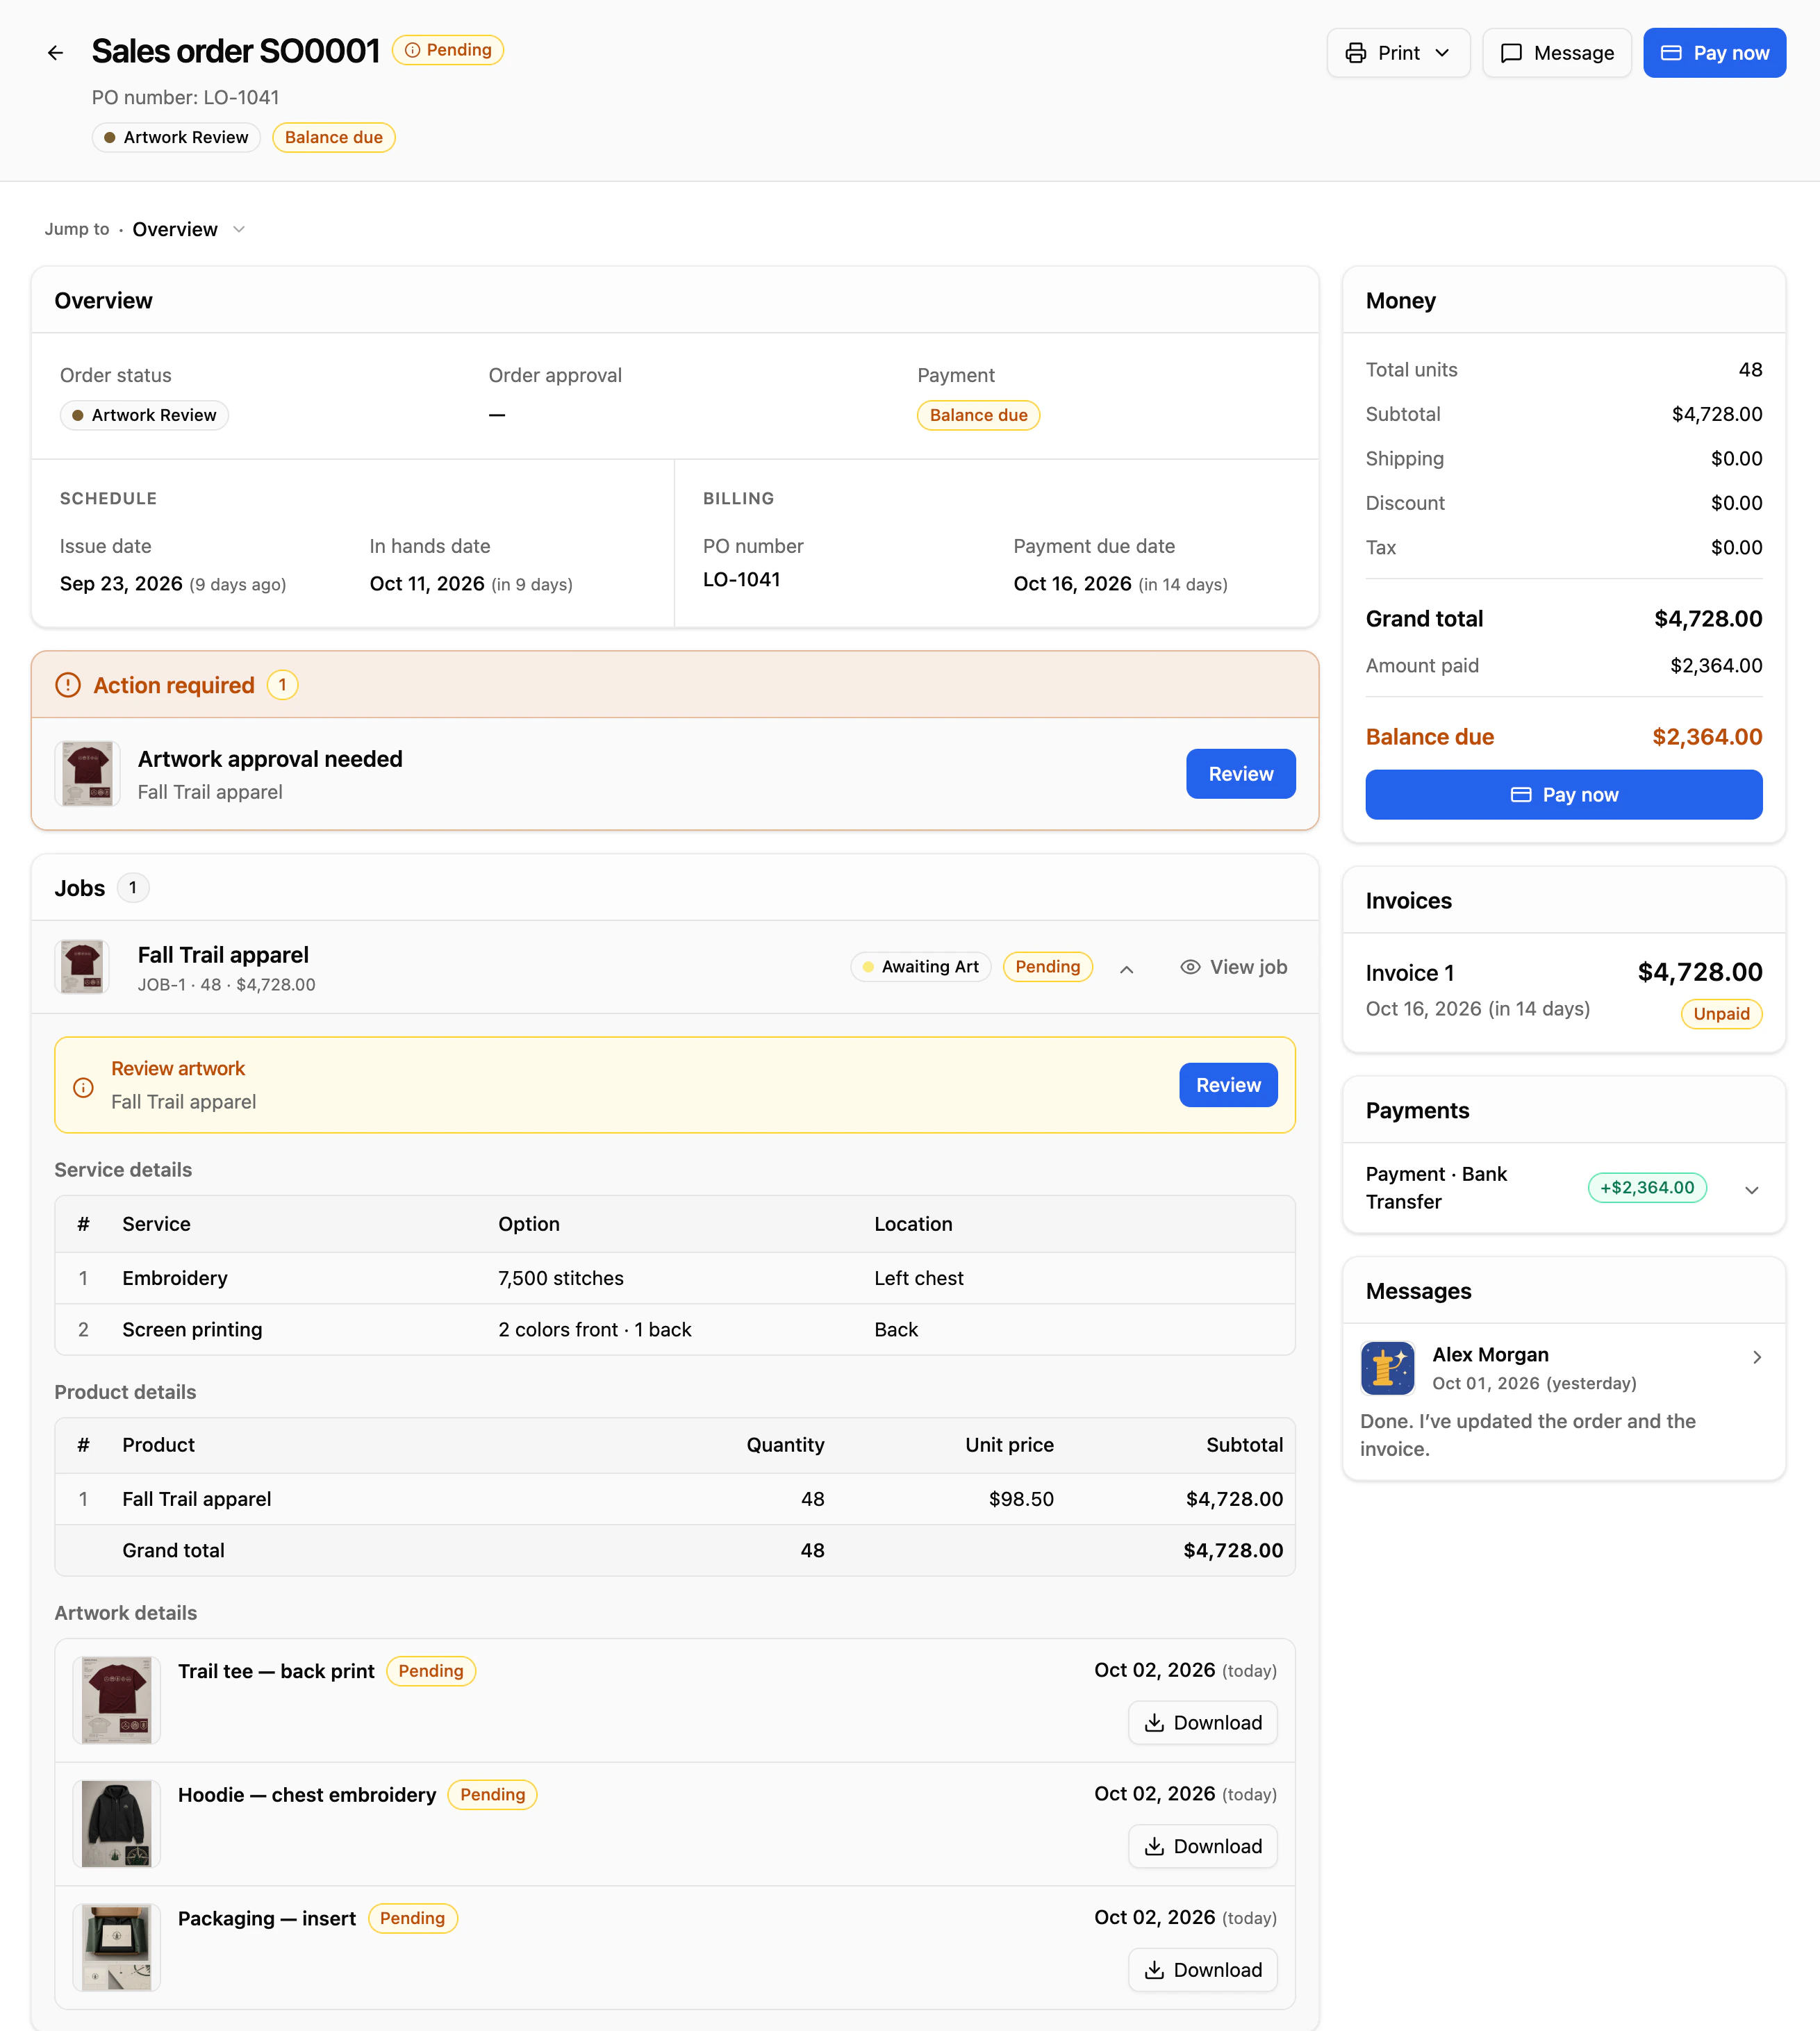
Task: Click Alex Morgan's avatar icon
Action: coord(1387,1368)
